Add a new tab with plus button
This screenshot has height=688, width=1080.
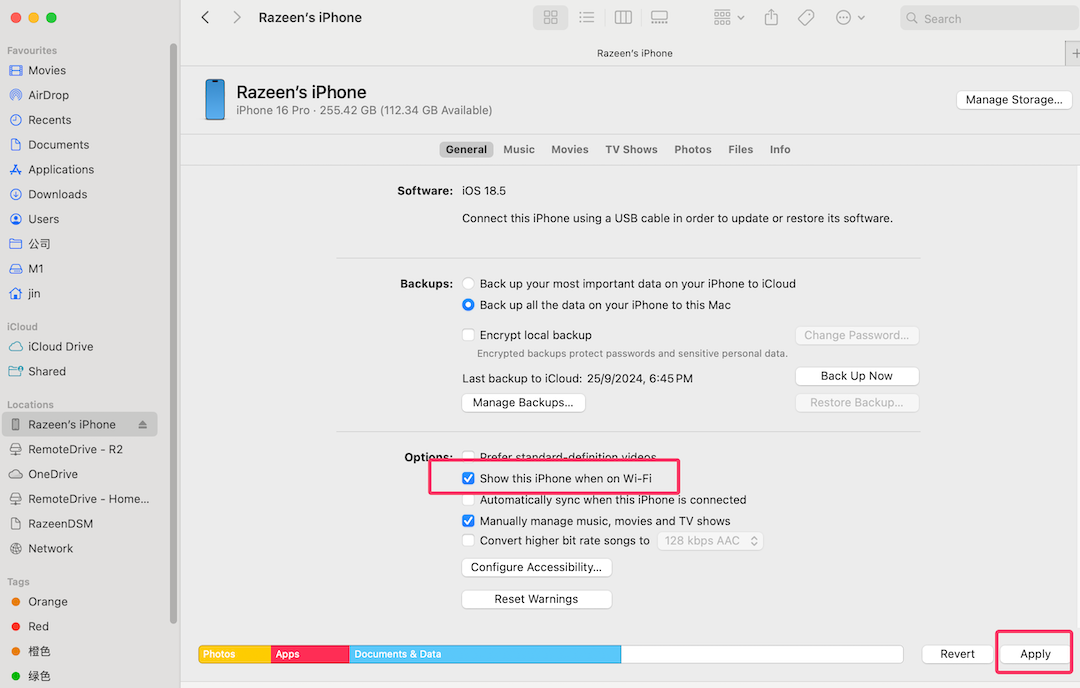pyautogui.click(x=1073, y=53)
